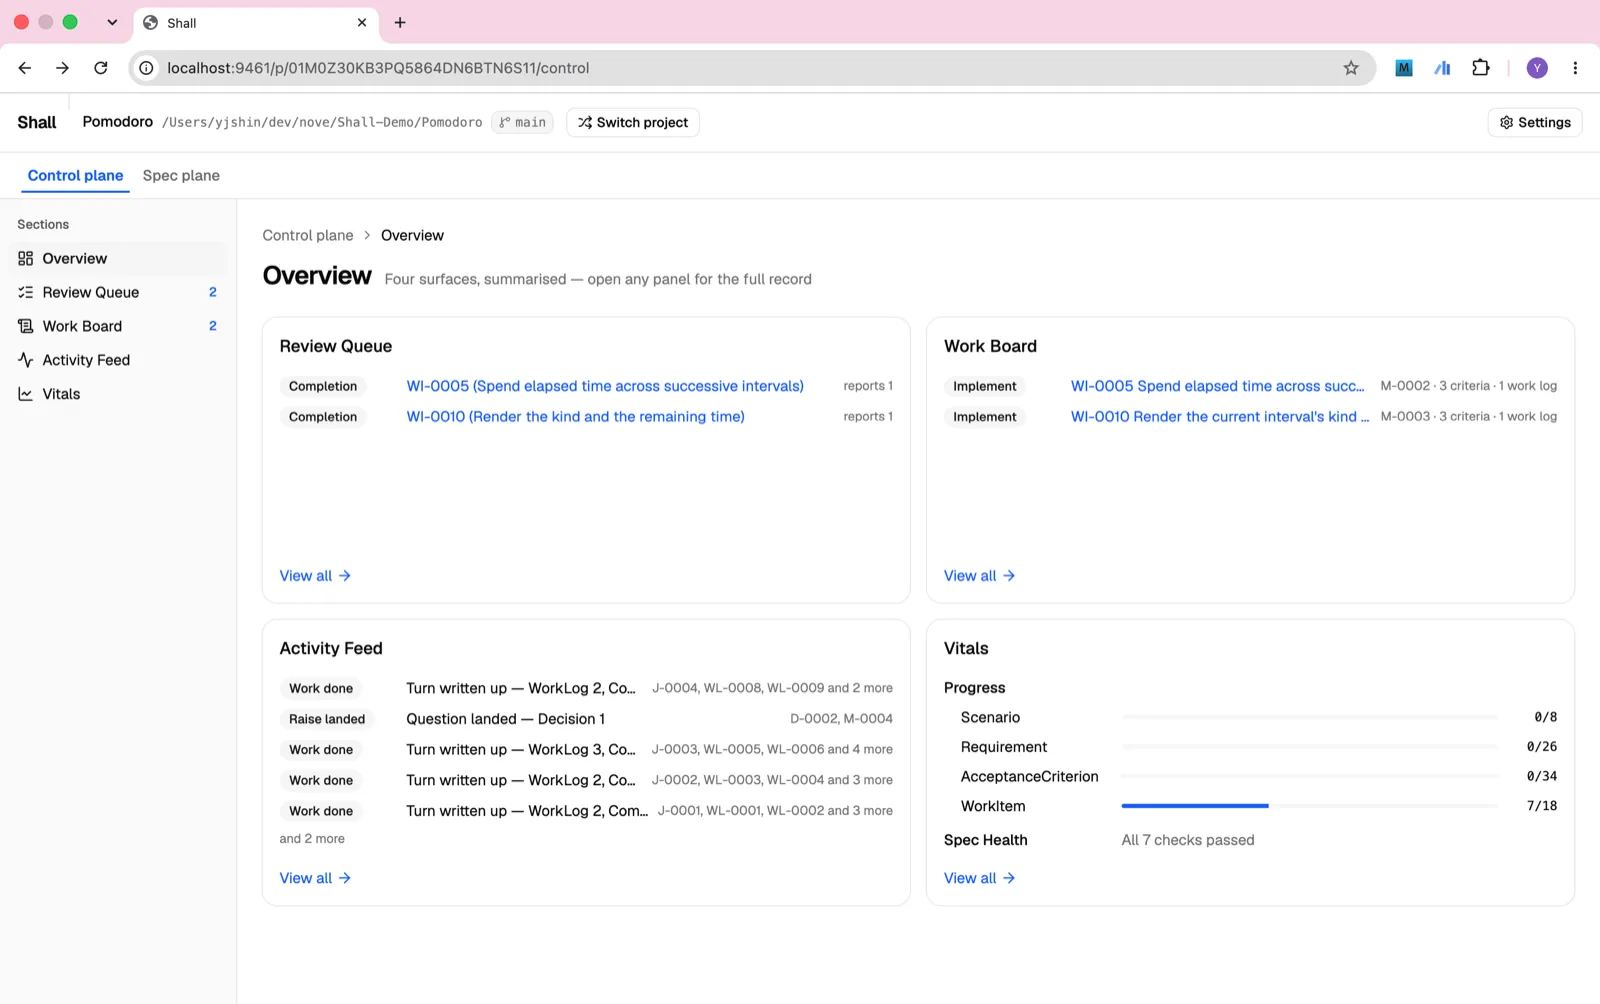The height and width of the screenshot is (1004, 1600).
Task: Click View all in the Activity Feed panel
Action: pyautogui.click(x=315, y=878)
